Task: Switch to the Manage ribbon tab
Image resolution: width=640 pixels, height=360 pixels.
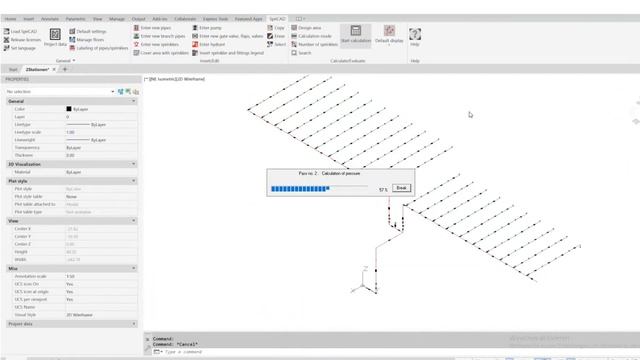Action: (117, 19)
